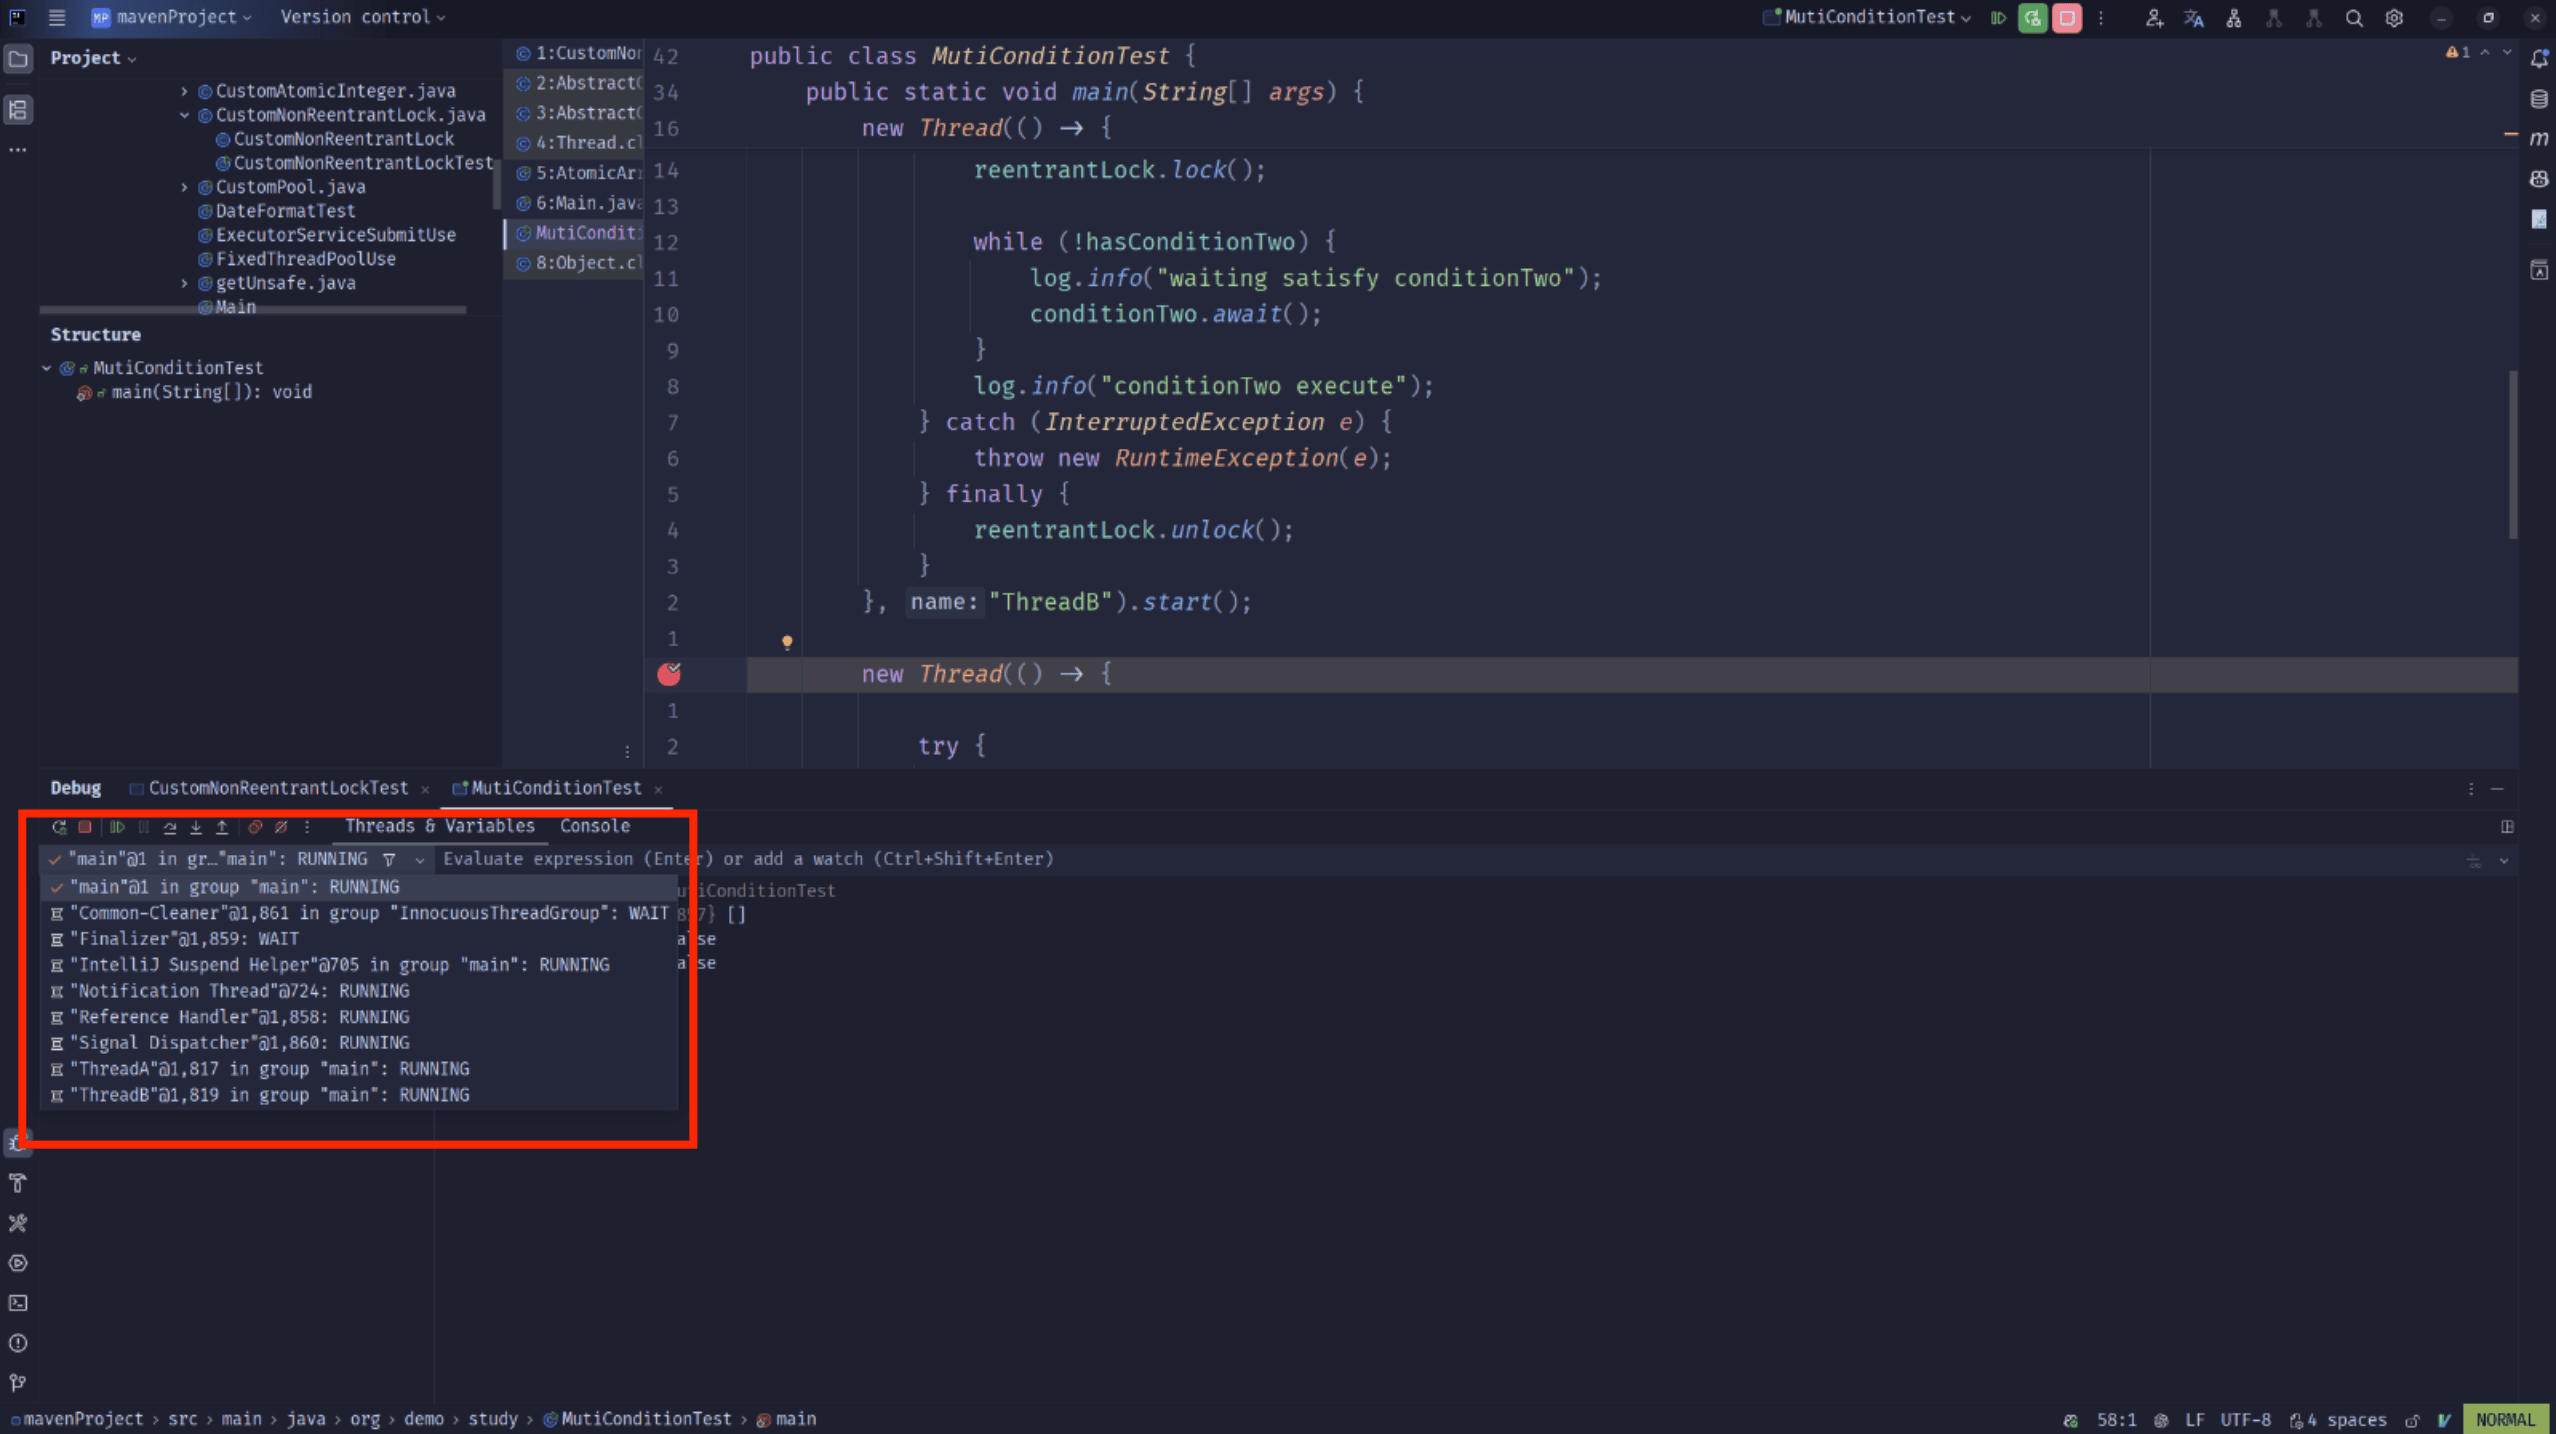Click the Rerun debug session icon
This screenshot has width=2556, height=1434.
click(x=59, y=827)
